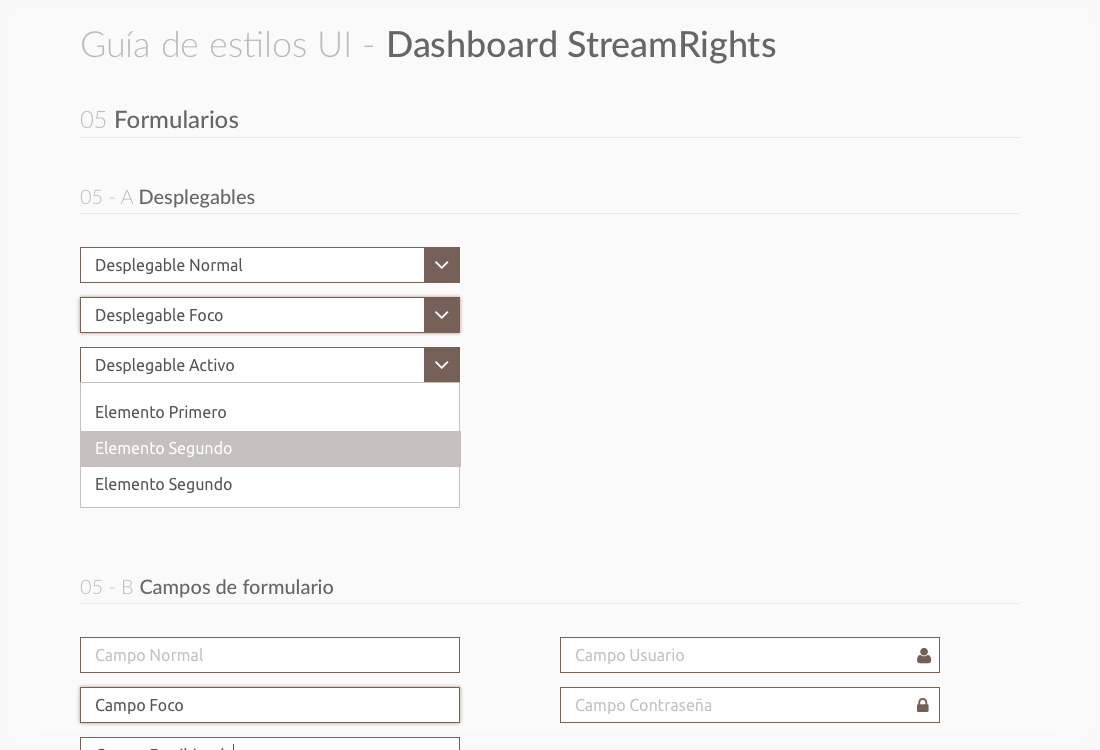This screenshot has width=1100, height=750.
Task: Collapse Desplegable Activo using its chevron
Action: coord(441,365)
